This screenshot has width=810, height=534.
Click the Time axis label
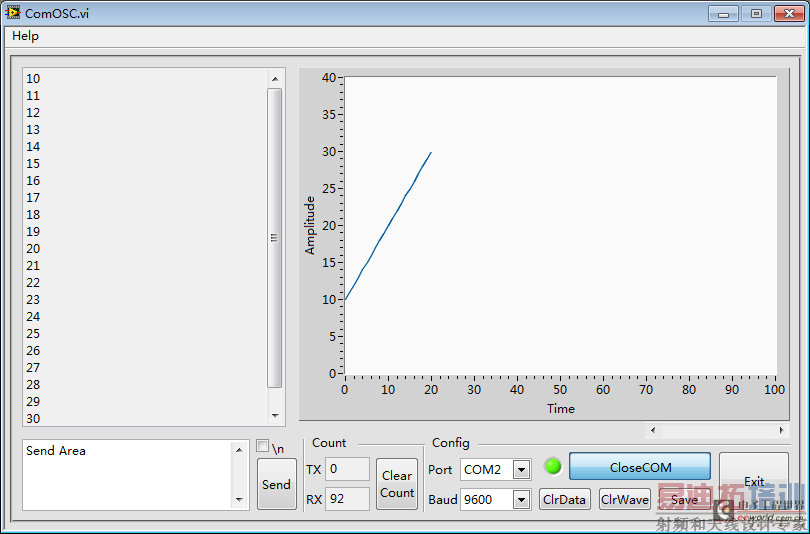tap(560, 409)
